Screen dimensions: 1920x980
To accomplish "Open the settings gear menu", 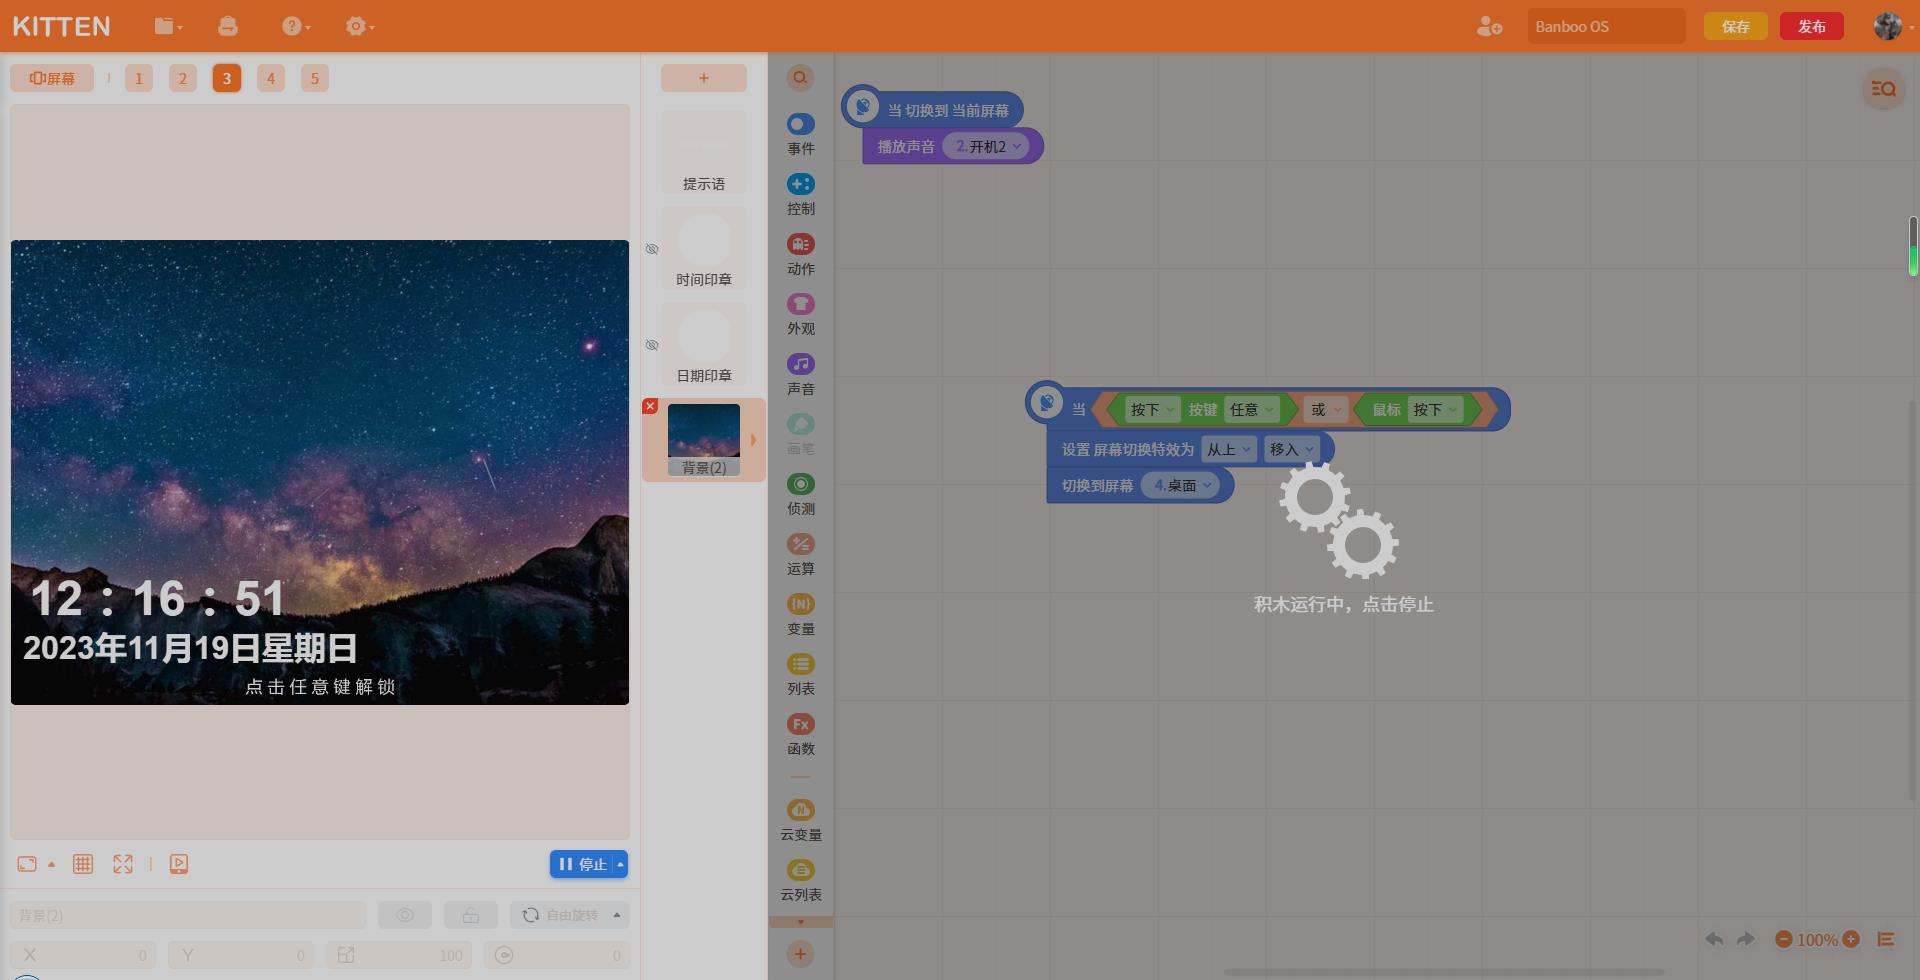I will click(x=359, y=27).
